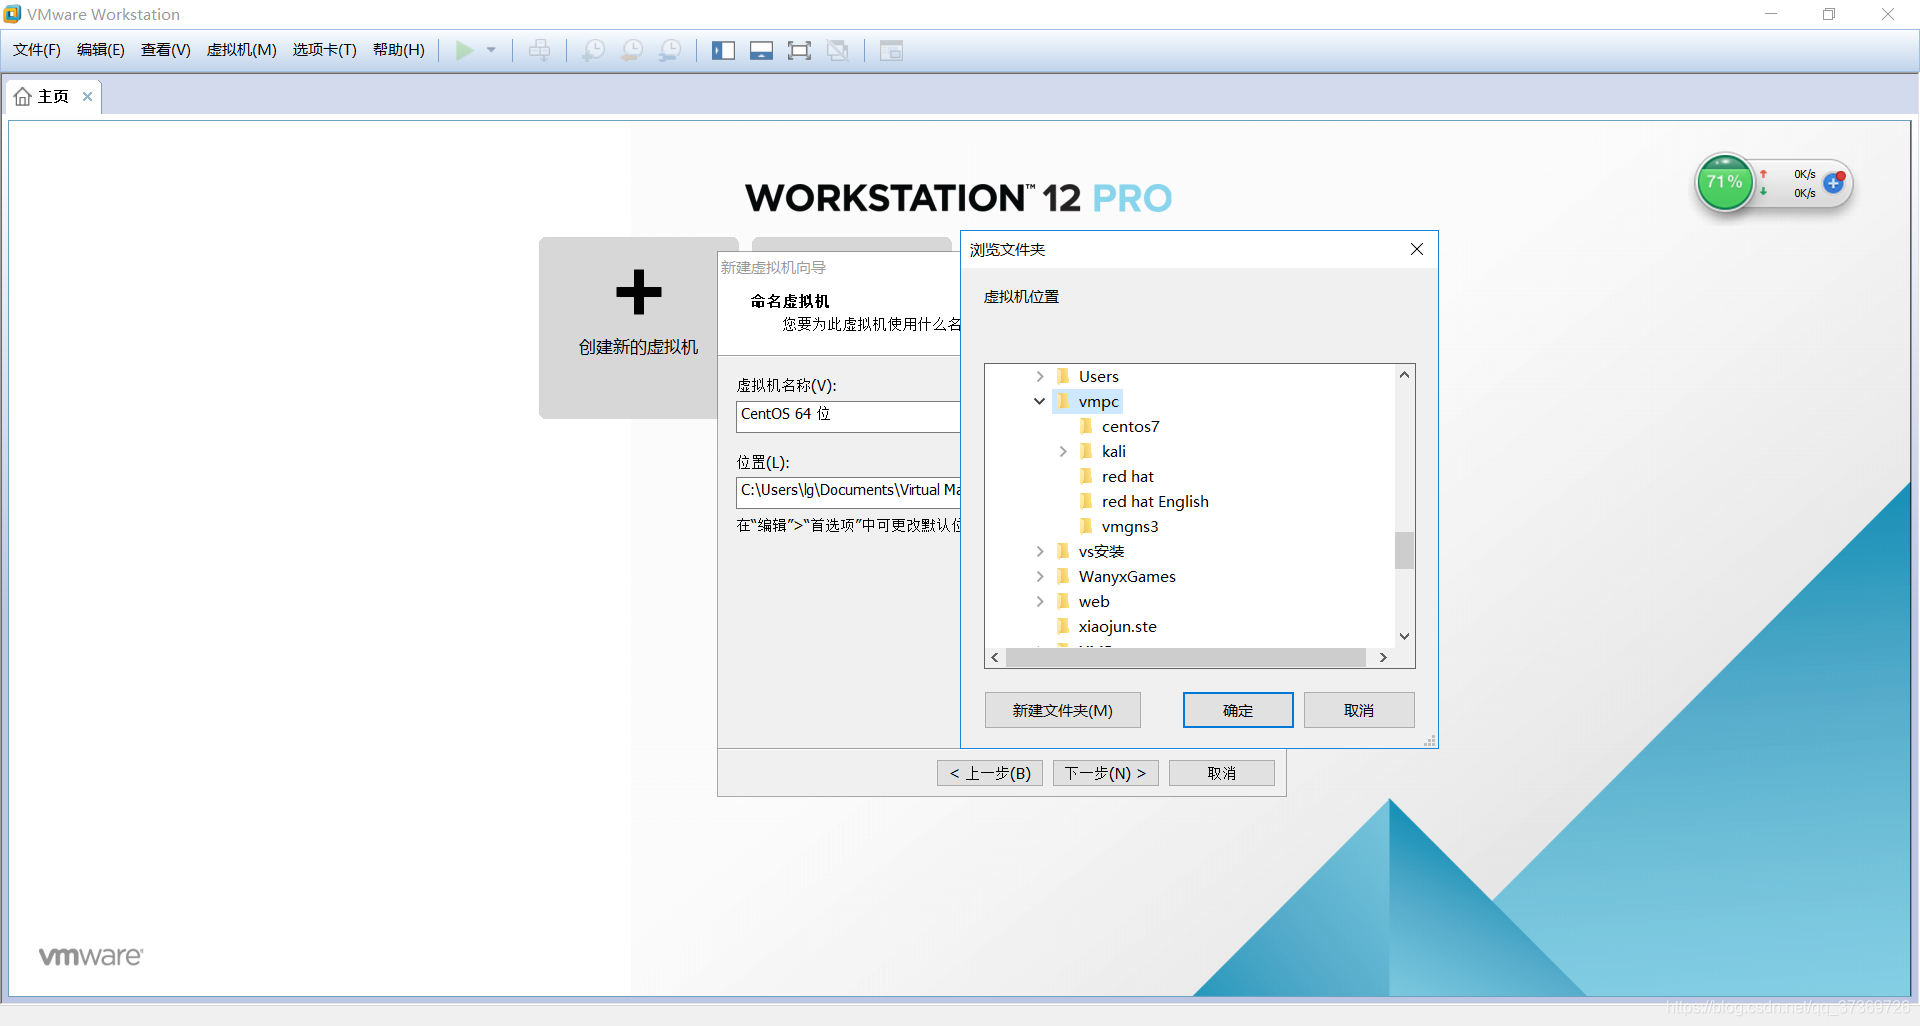This screenshot has height=1026, width=1920.
Task: Click the full screen mode icon
Action: (799, 50)
